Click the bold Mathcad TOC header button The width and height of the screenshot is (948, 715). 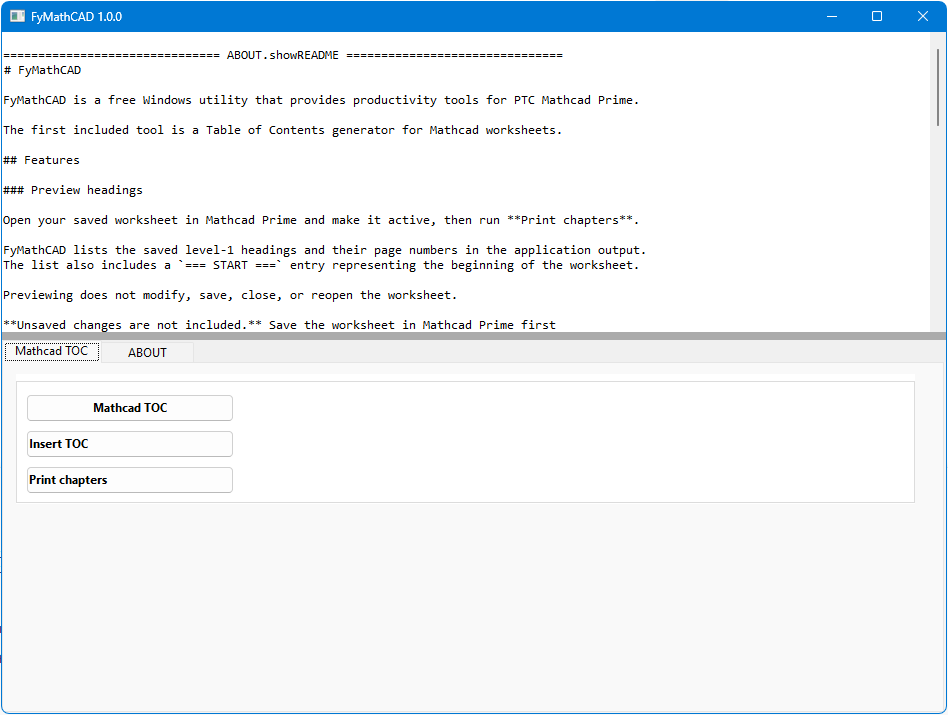[x=130, y=408]
